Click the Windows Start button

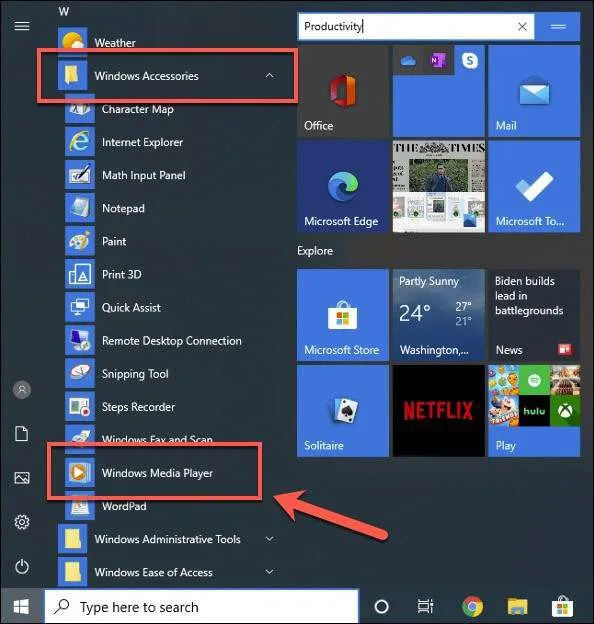click(21, 606)
